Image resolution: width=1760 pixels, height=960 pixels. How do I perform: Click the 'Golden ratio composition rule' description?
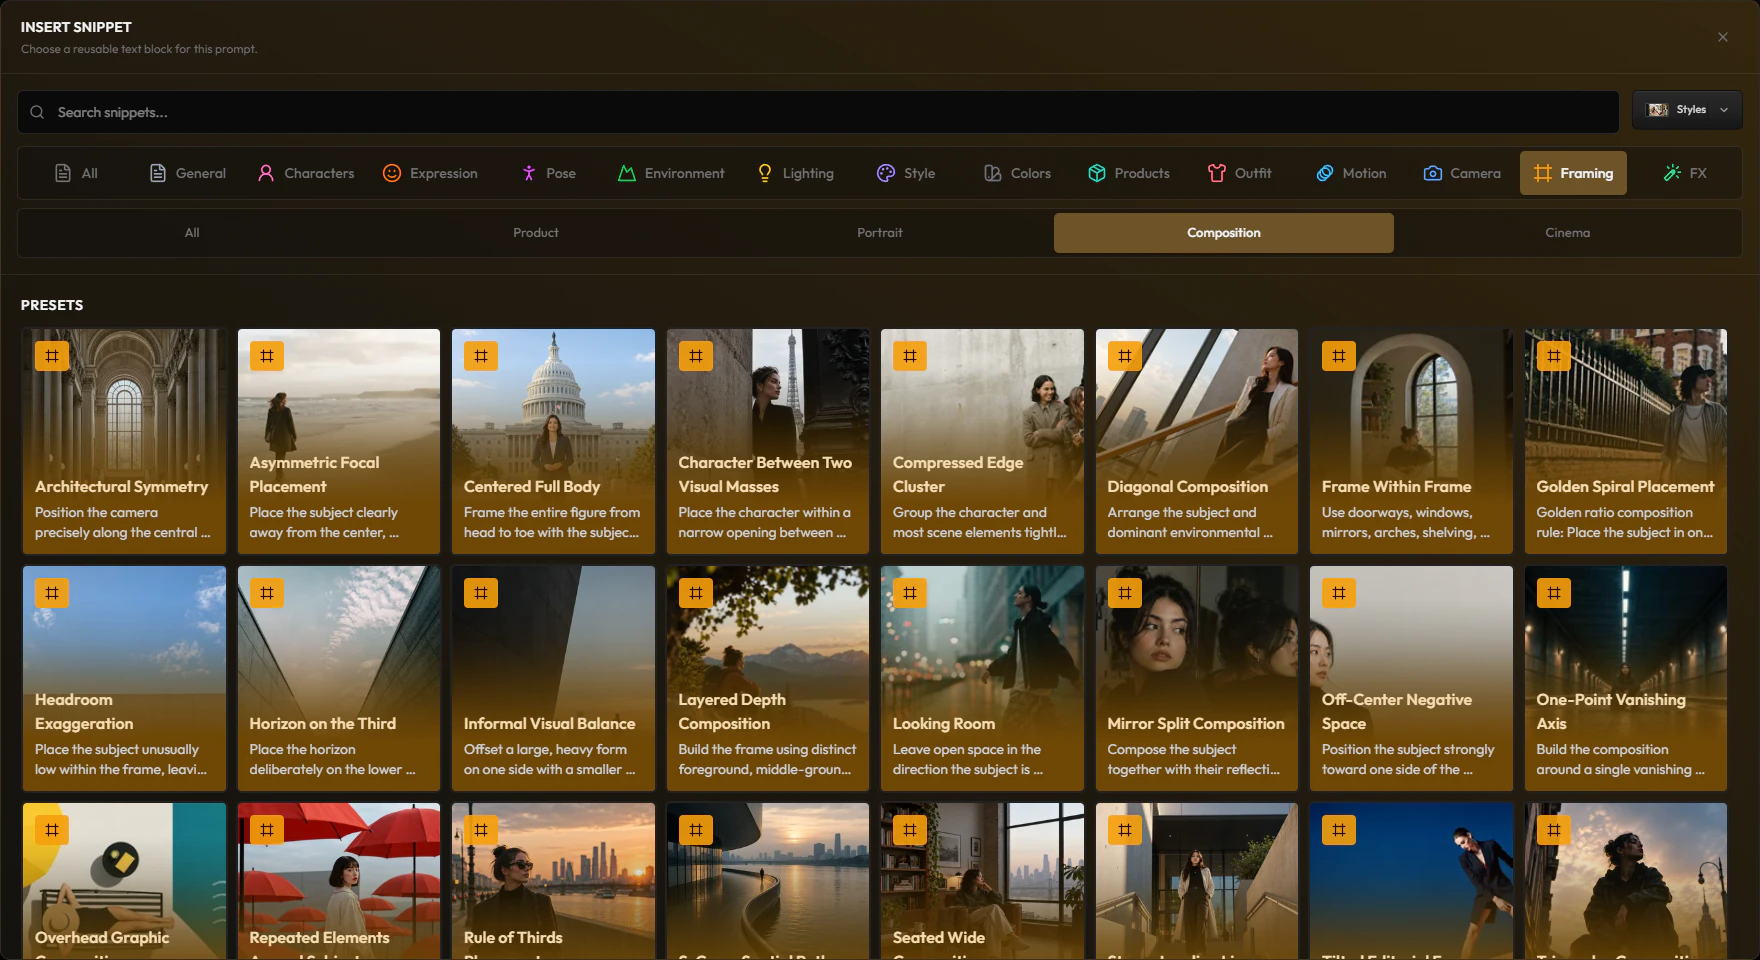1625,522
